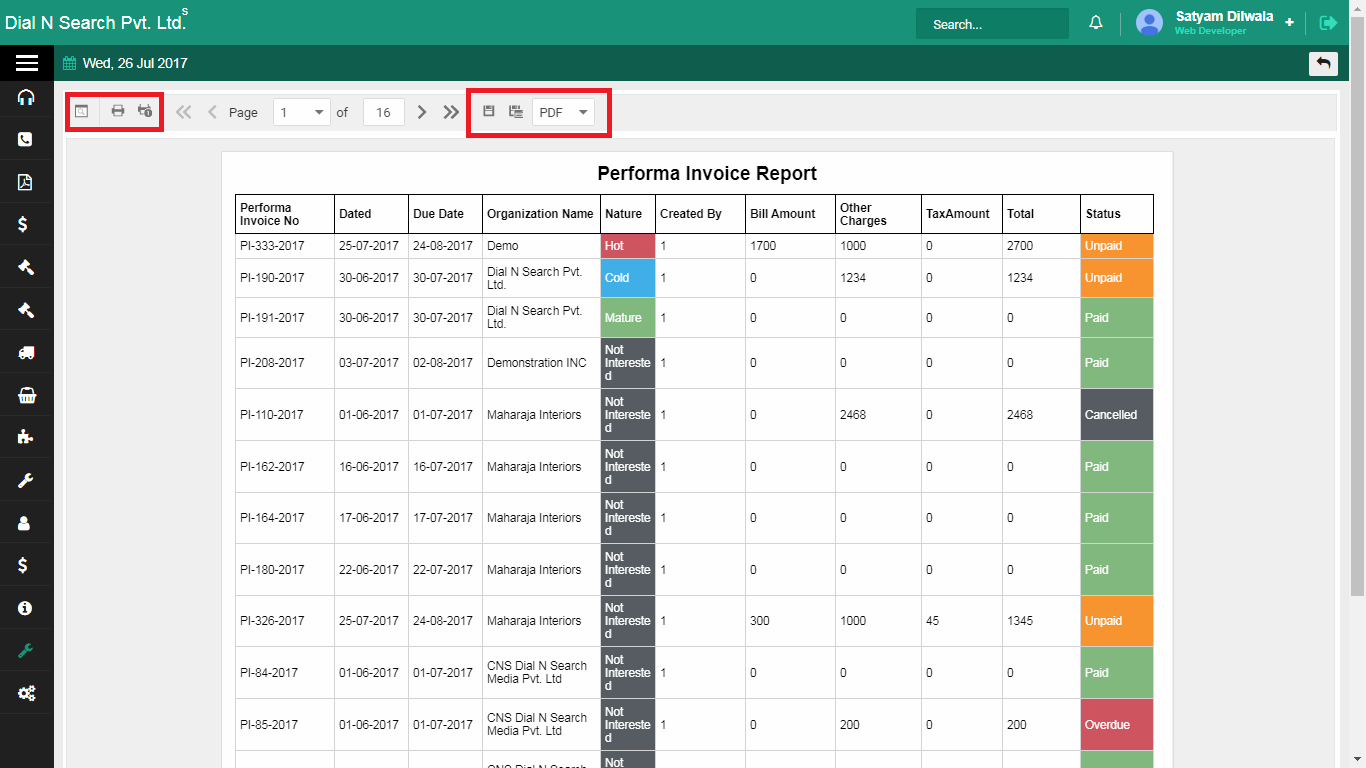Click the 2468 other charges cell

(x=878, y=415)
